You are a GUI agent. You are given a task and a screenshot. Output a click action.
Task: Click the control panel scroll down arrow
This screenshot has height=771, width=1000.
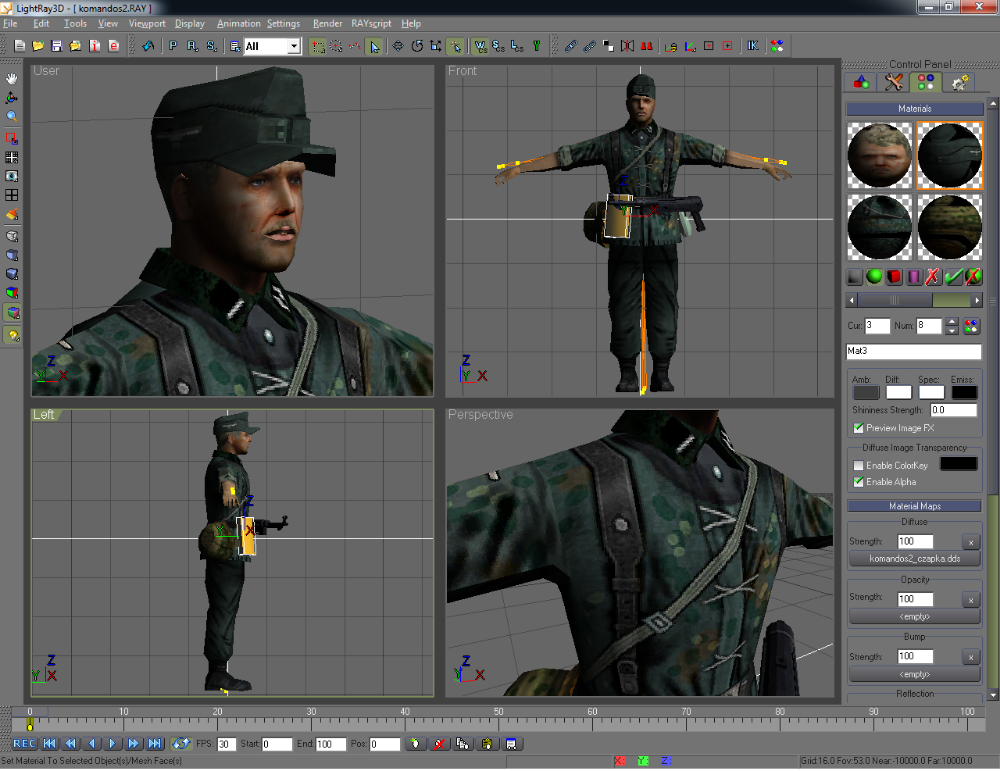993,695
